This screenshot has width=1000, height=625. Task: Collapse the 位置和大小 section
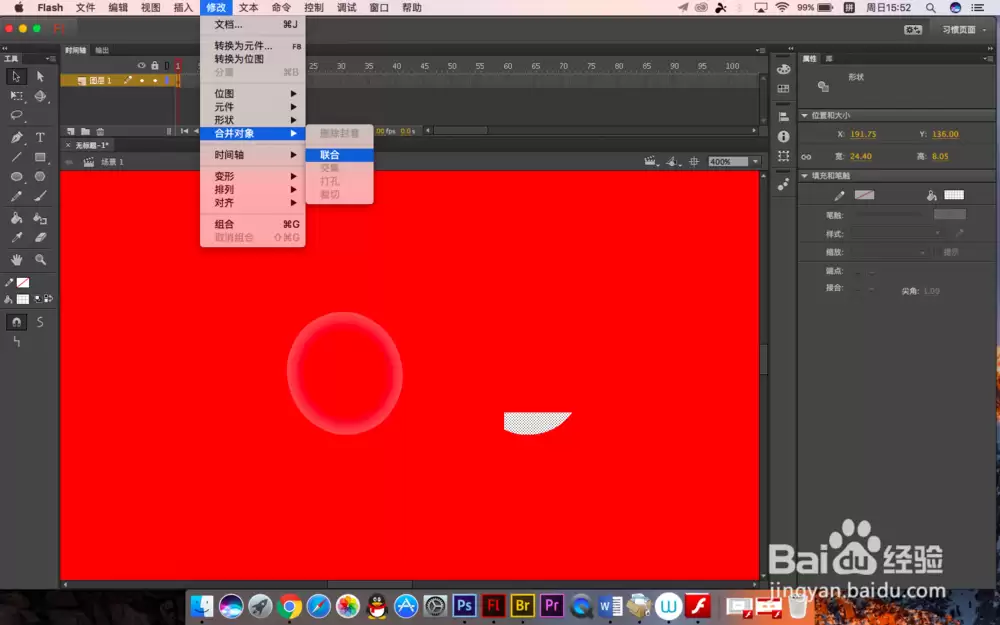point(805,115)
